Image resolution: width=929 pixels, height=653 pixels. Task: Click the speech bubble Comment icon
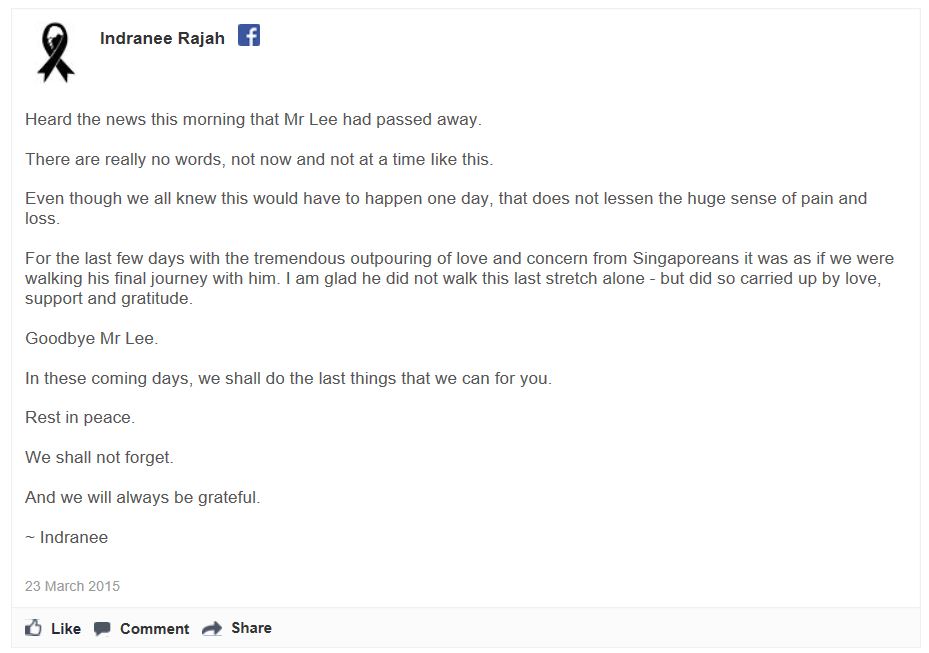(102, 629)
